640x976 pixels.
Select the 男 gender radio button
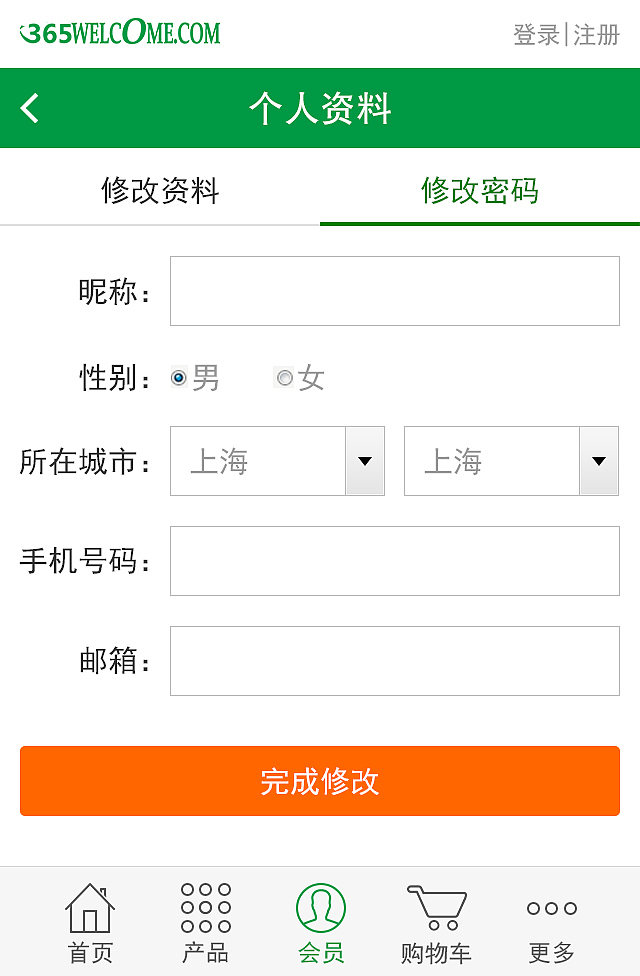point(177,377)
